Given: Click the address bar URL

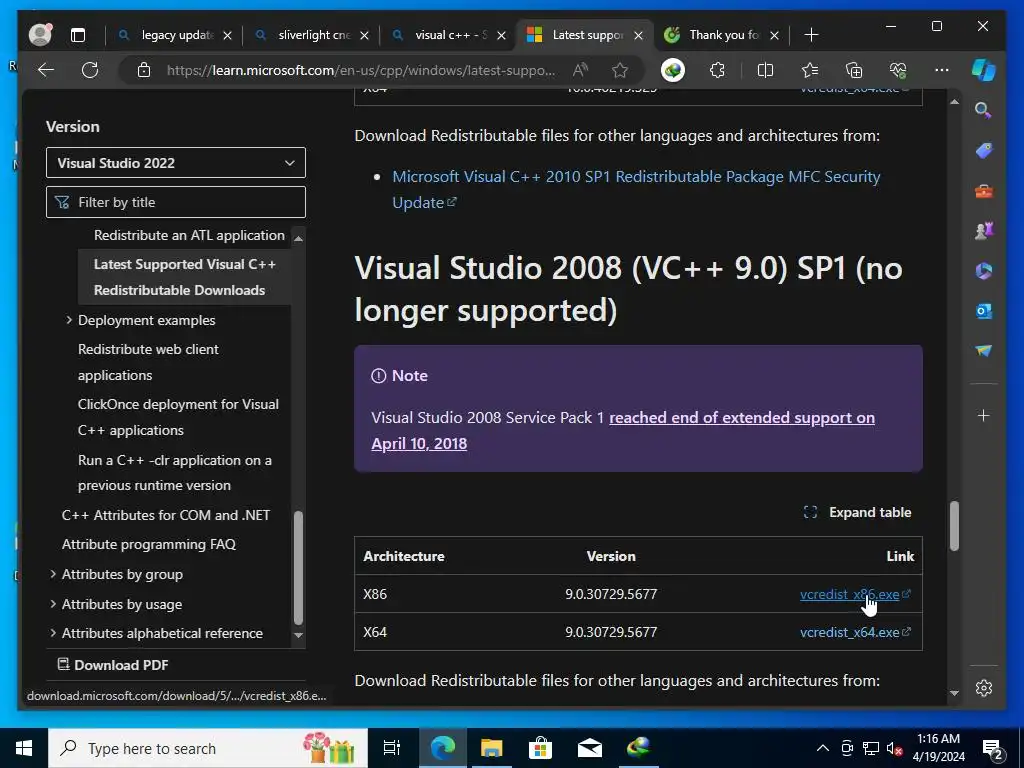Looking at the screenshot, I should pos(360,70).
